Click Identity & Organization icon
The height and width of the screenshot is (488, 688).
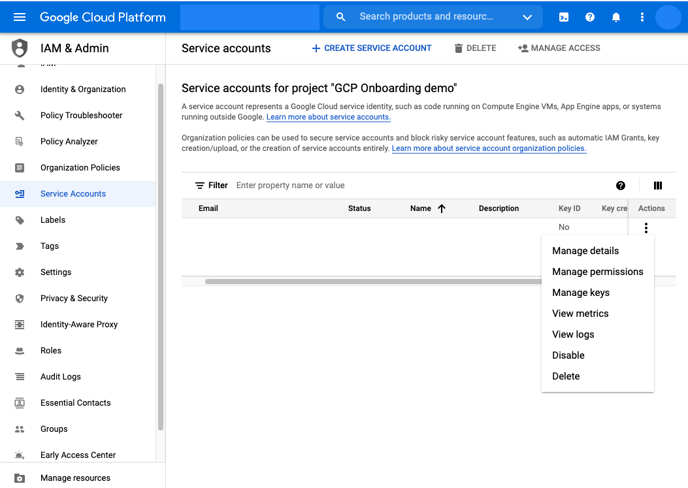[19, 90]
